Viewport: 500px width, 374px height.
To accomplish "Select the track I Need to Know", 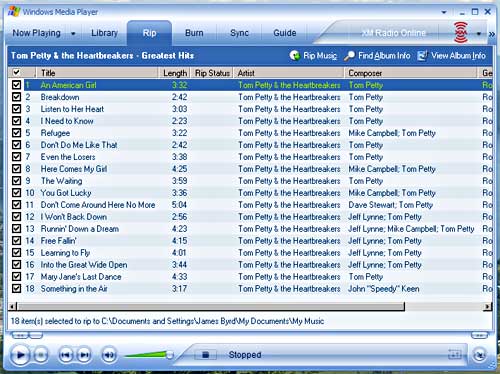I will pos(67,121).
